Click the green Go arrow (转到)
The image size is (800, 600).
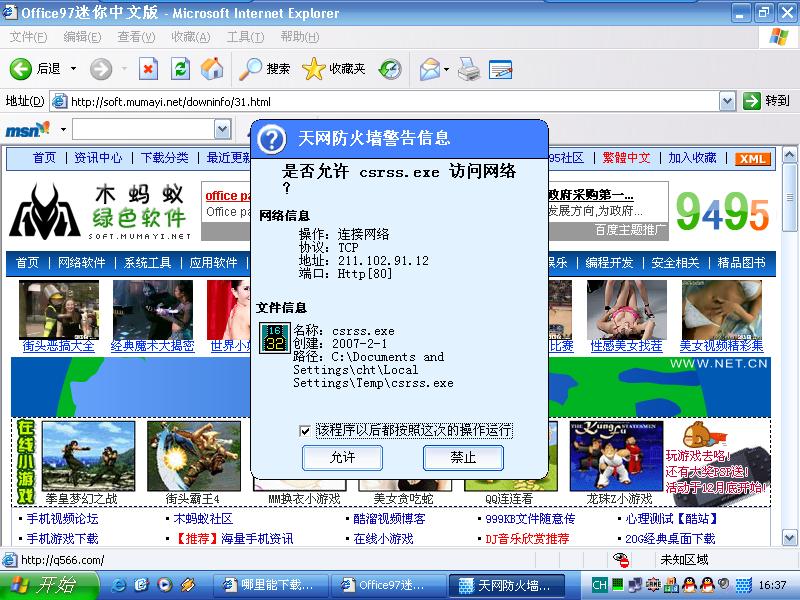pos(752,101)
